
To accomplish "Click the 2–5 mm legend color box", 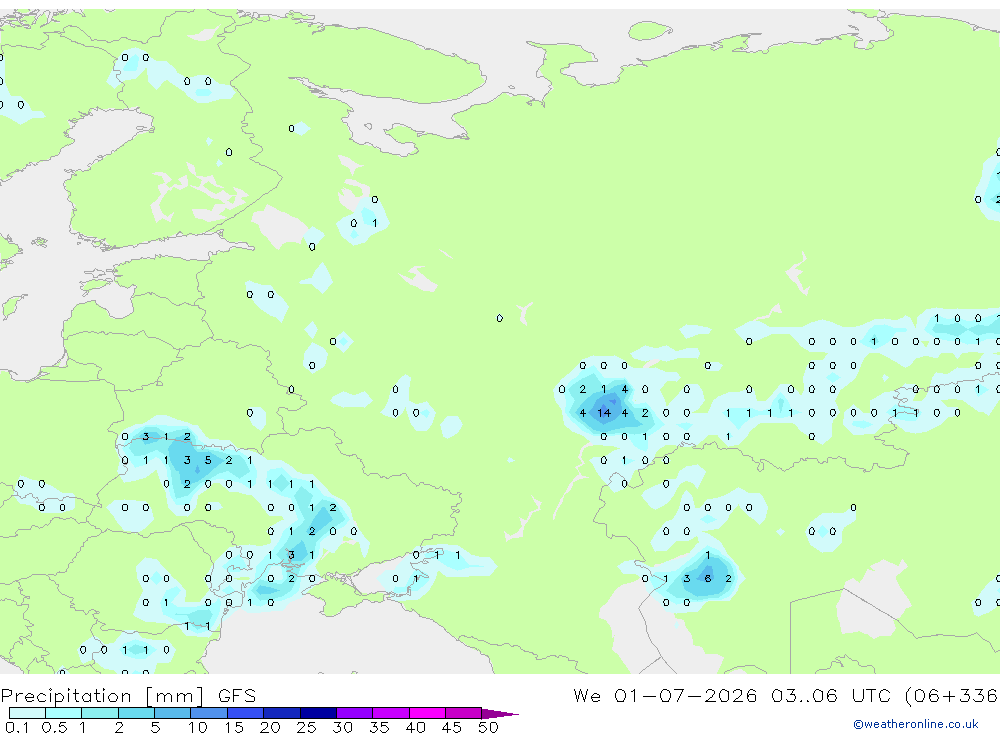I will coord(136,713).
